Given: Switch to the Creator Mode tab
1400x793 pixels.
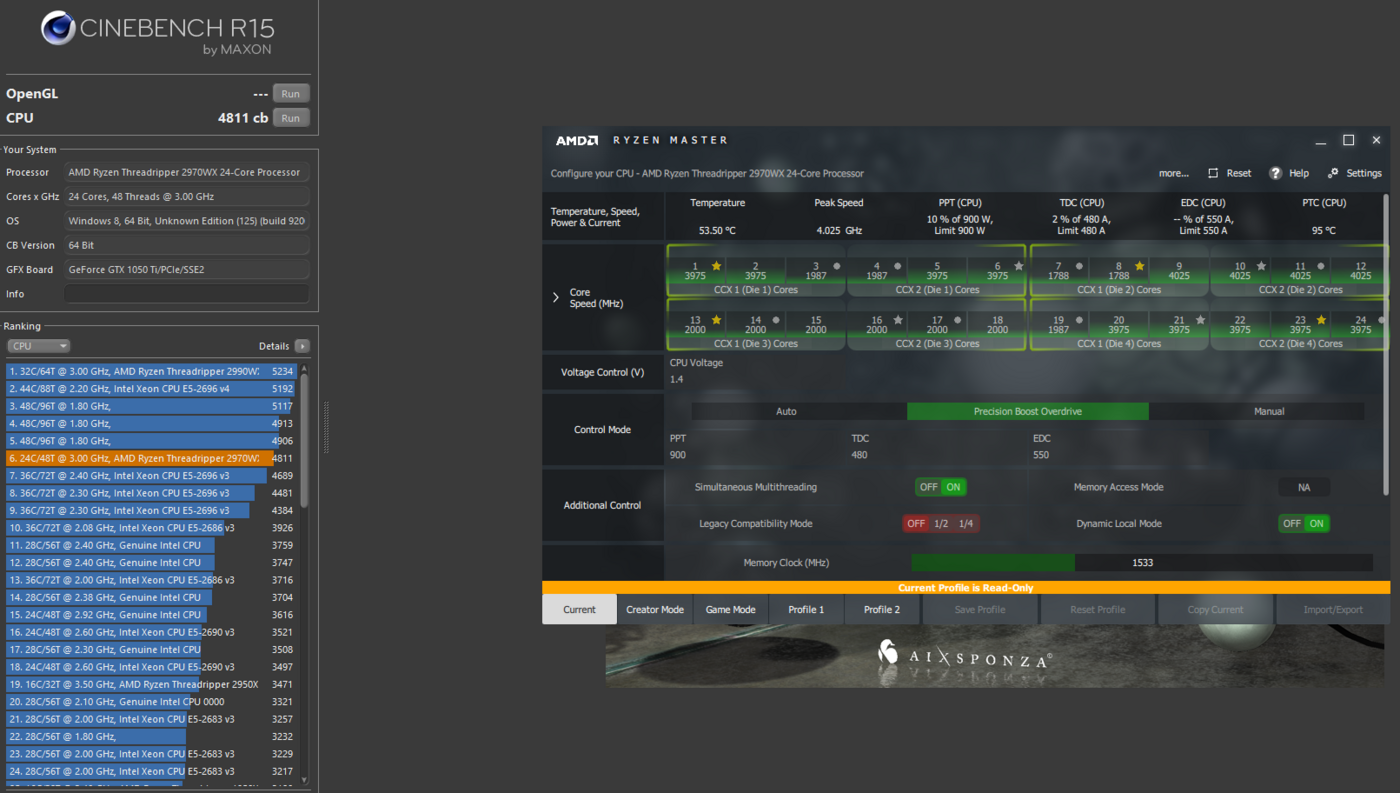Looking at the screenshot, I should click(x=655, y=609).
